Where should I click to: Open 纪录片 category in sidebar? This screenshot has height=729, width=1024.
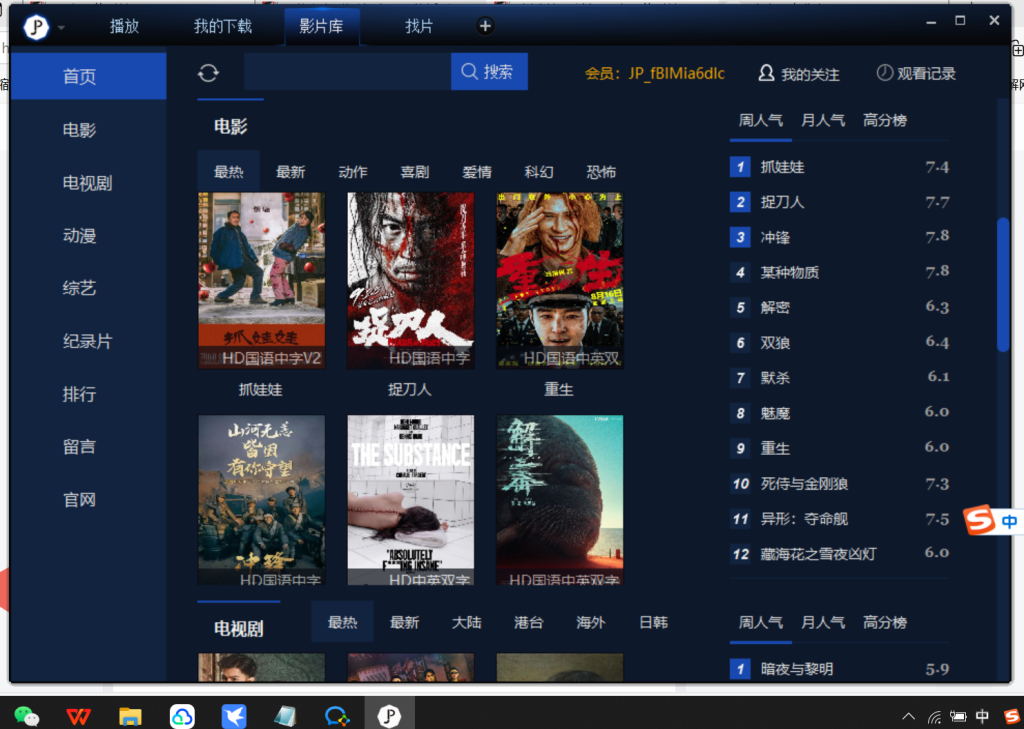(88, 341)
